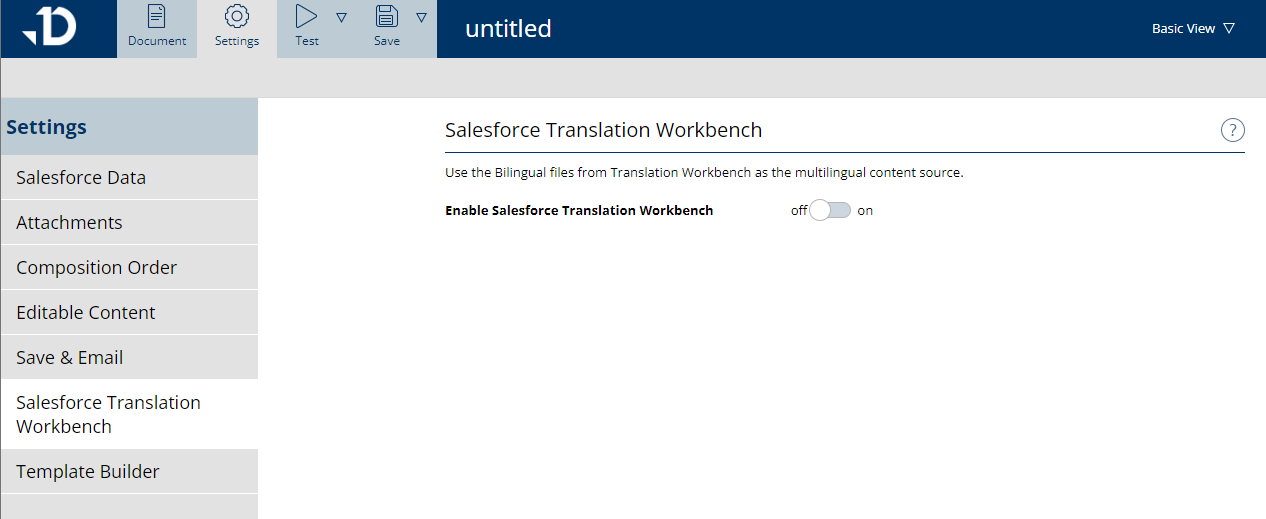The height and width of the screenshot is (519, 1266).
Task: Click the Settings gear icon
Action: (237, 17)
